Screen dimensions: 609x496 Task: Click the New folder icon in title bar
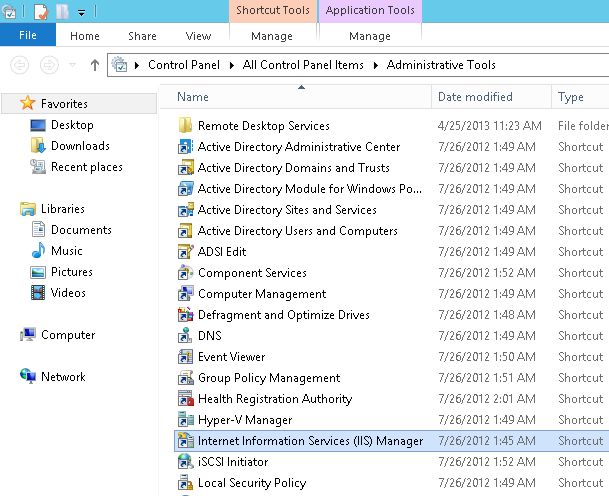(62, 11)
